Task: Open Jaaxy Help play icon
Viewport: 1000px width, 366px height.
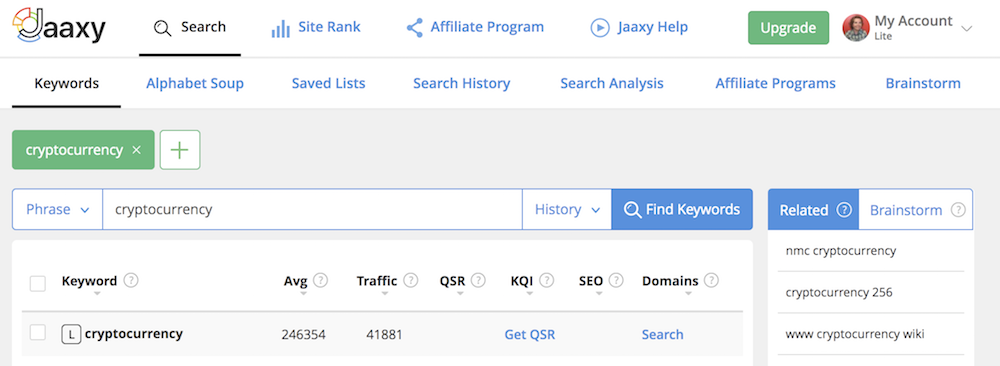Action: point(599,27)
